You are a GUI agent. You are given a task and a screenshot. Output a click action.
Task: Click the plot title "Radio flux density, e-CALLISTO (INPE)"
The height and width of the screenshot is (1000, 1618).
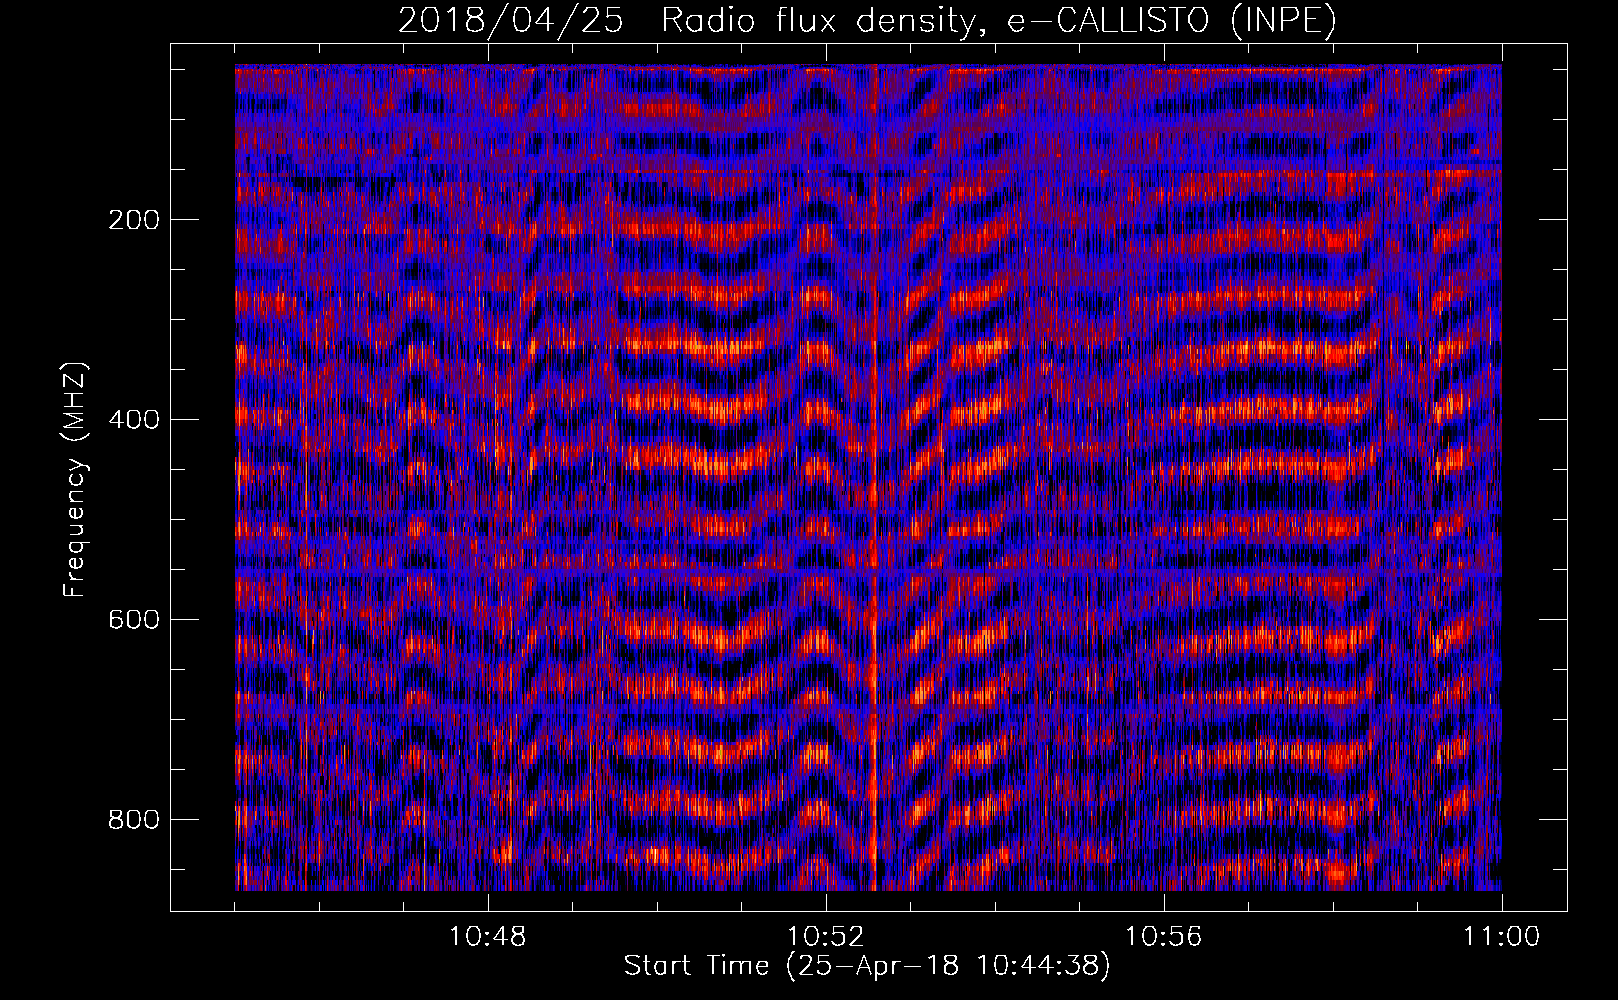[999, 21]
